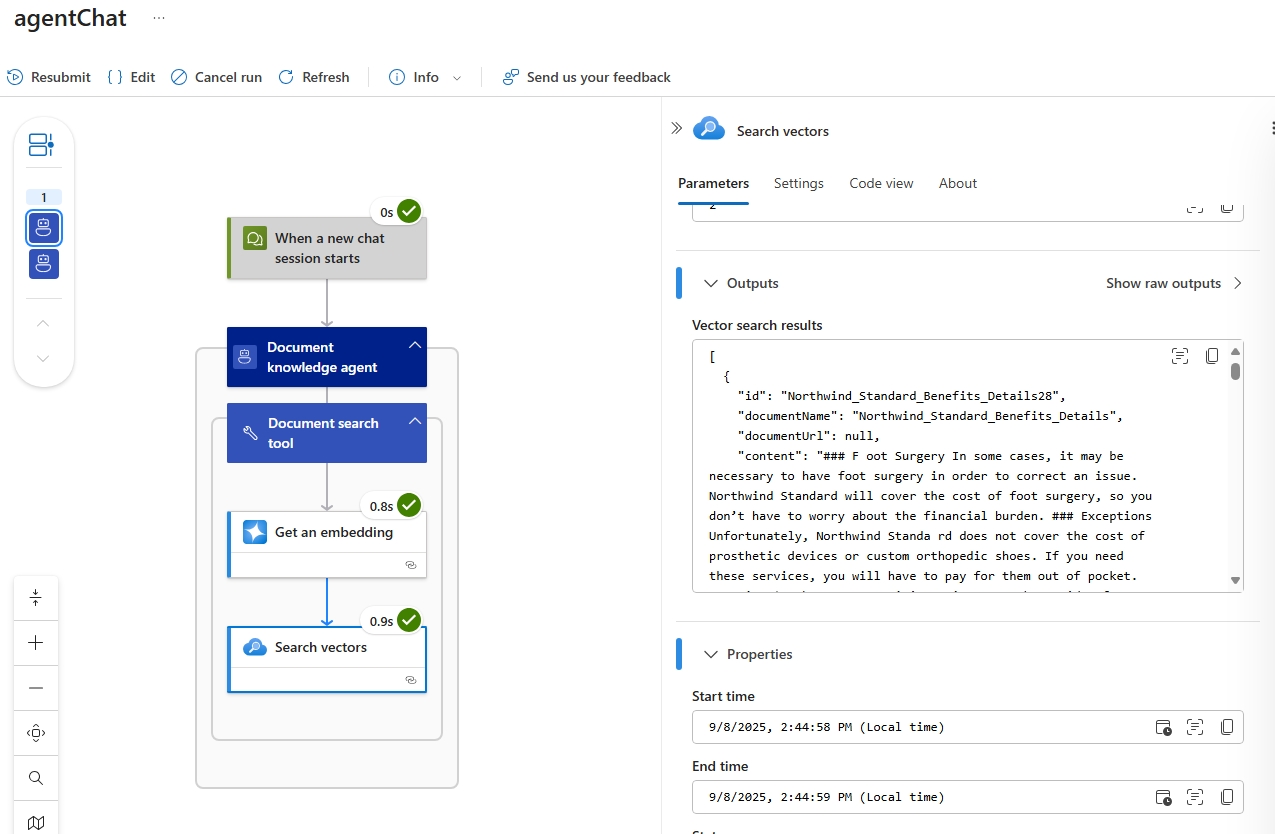The image size is (1275, 834).
Task: Click the clock icon in End time field
Action: [x=1163, y=797]
